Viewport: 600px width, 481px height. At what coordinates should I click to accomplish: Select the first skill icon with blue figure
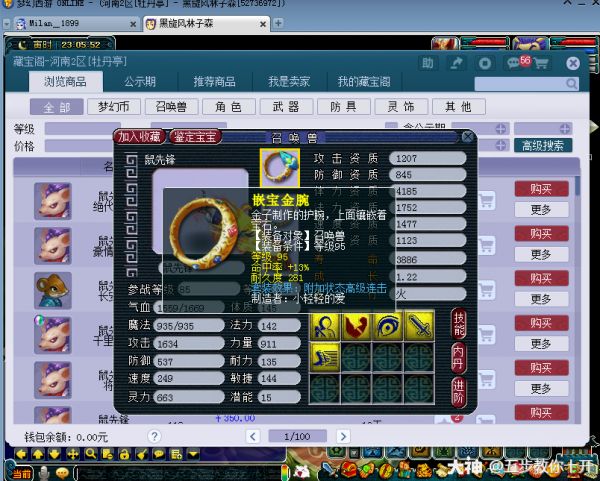324,326
